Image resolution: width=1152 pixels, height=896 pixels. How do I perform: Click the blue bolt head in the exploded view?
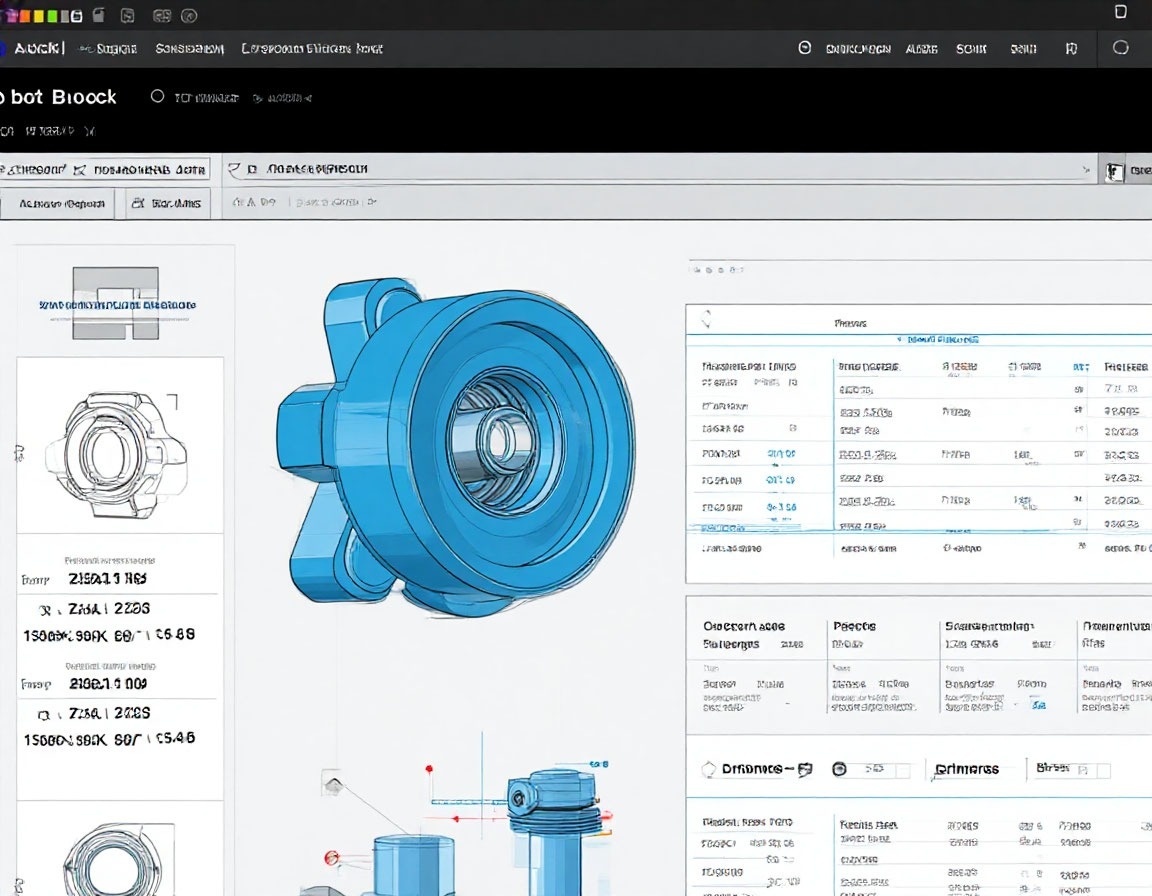pos(551,790)
